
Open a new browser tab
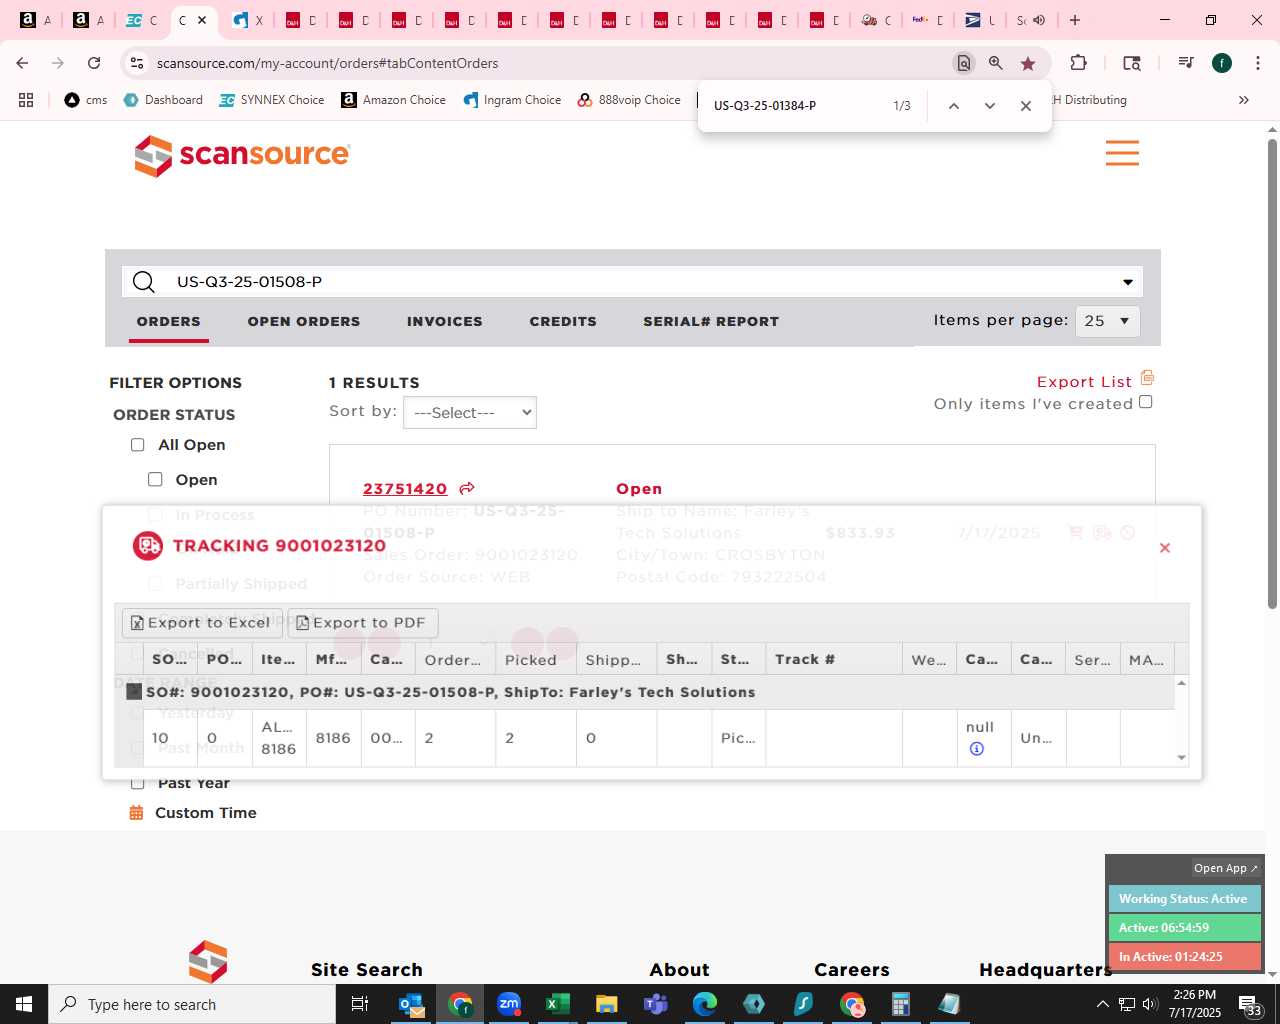[1075, 20]
